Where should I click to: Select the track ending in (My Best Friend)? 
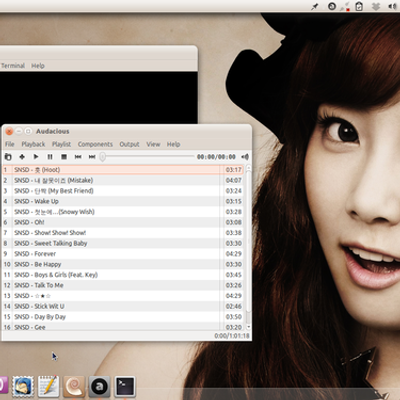click(x=123, y=191)
